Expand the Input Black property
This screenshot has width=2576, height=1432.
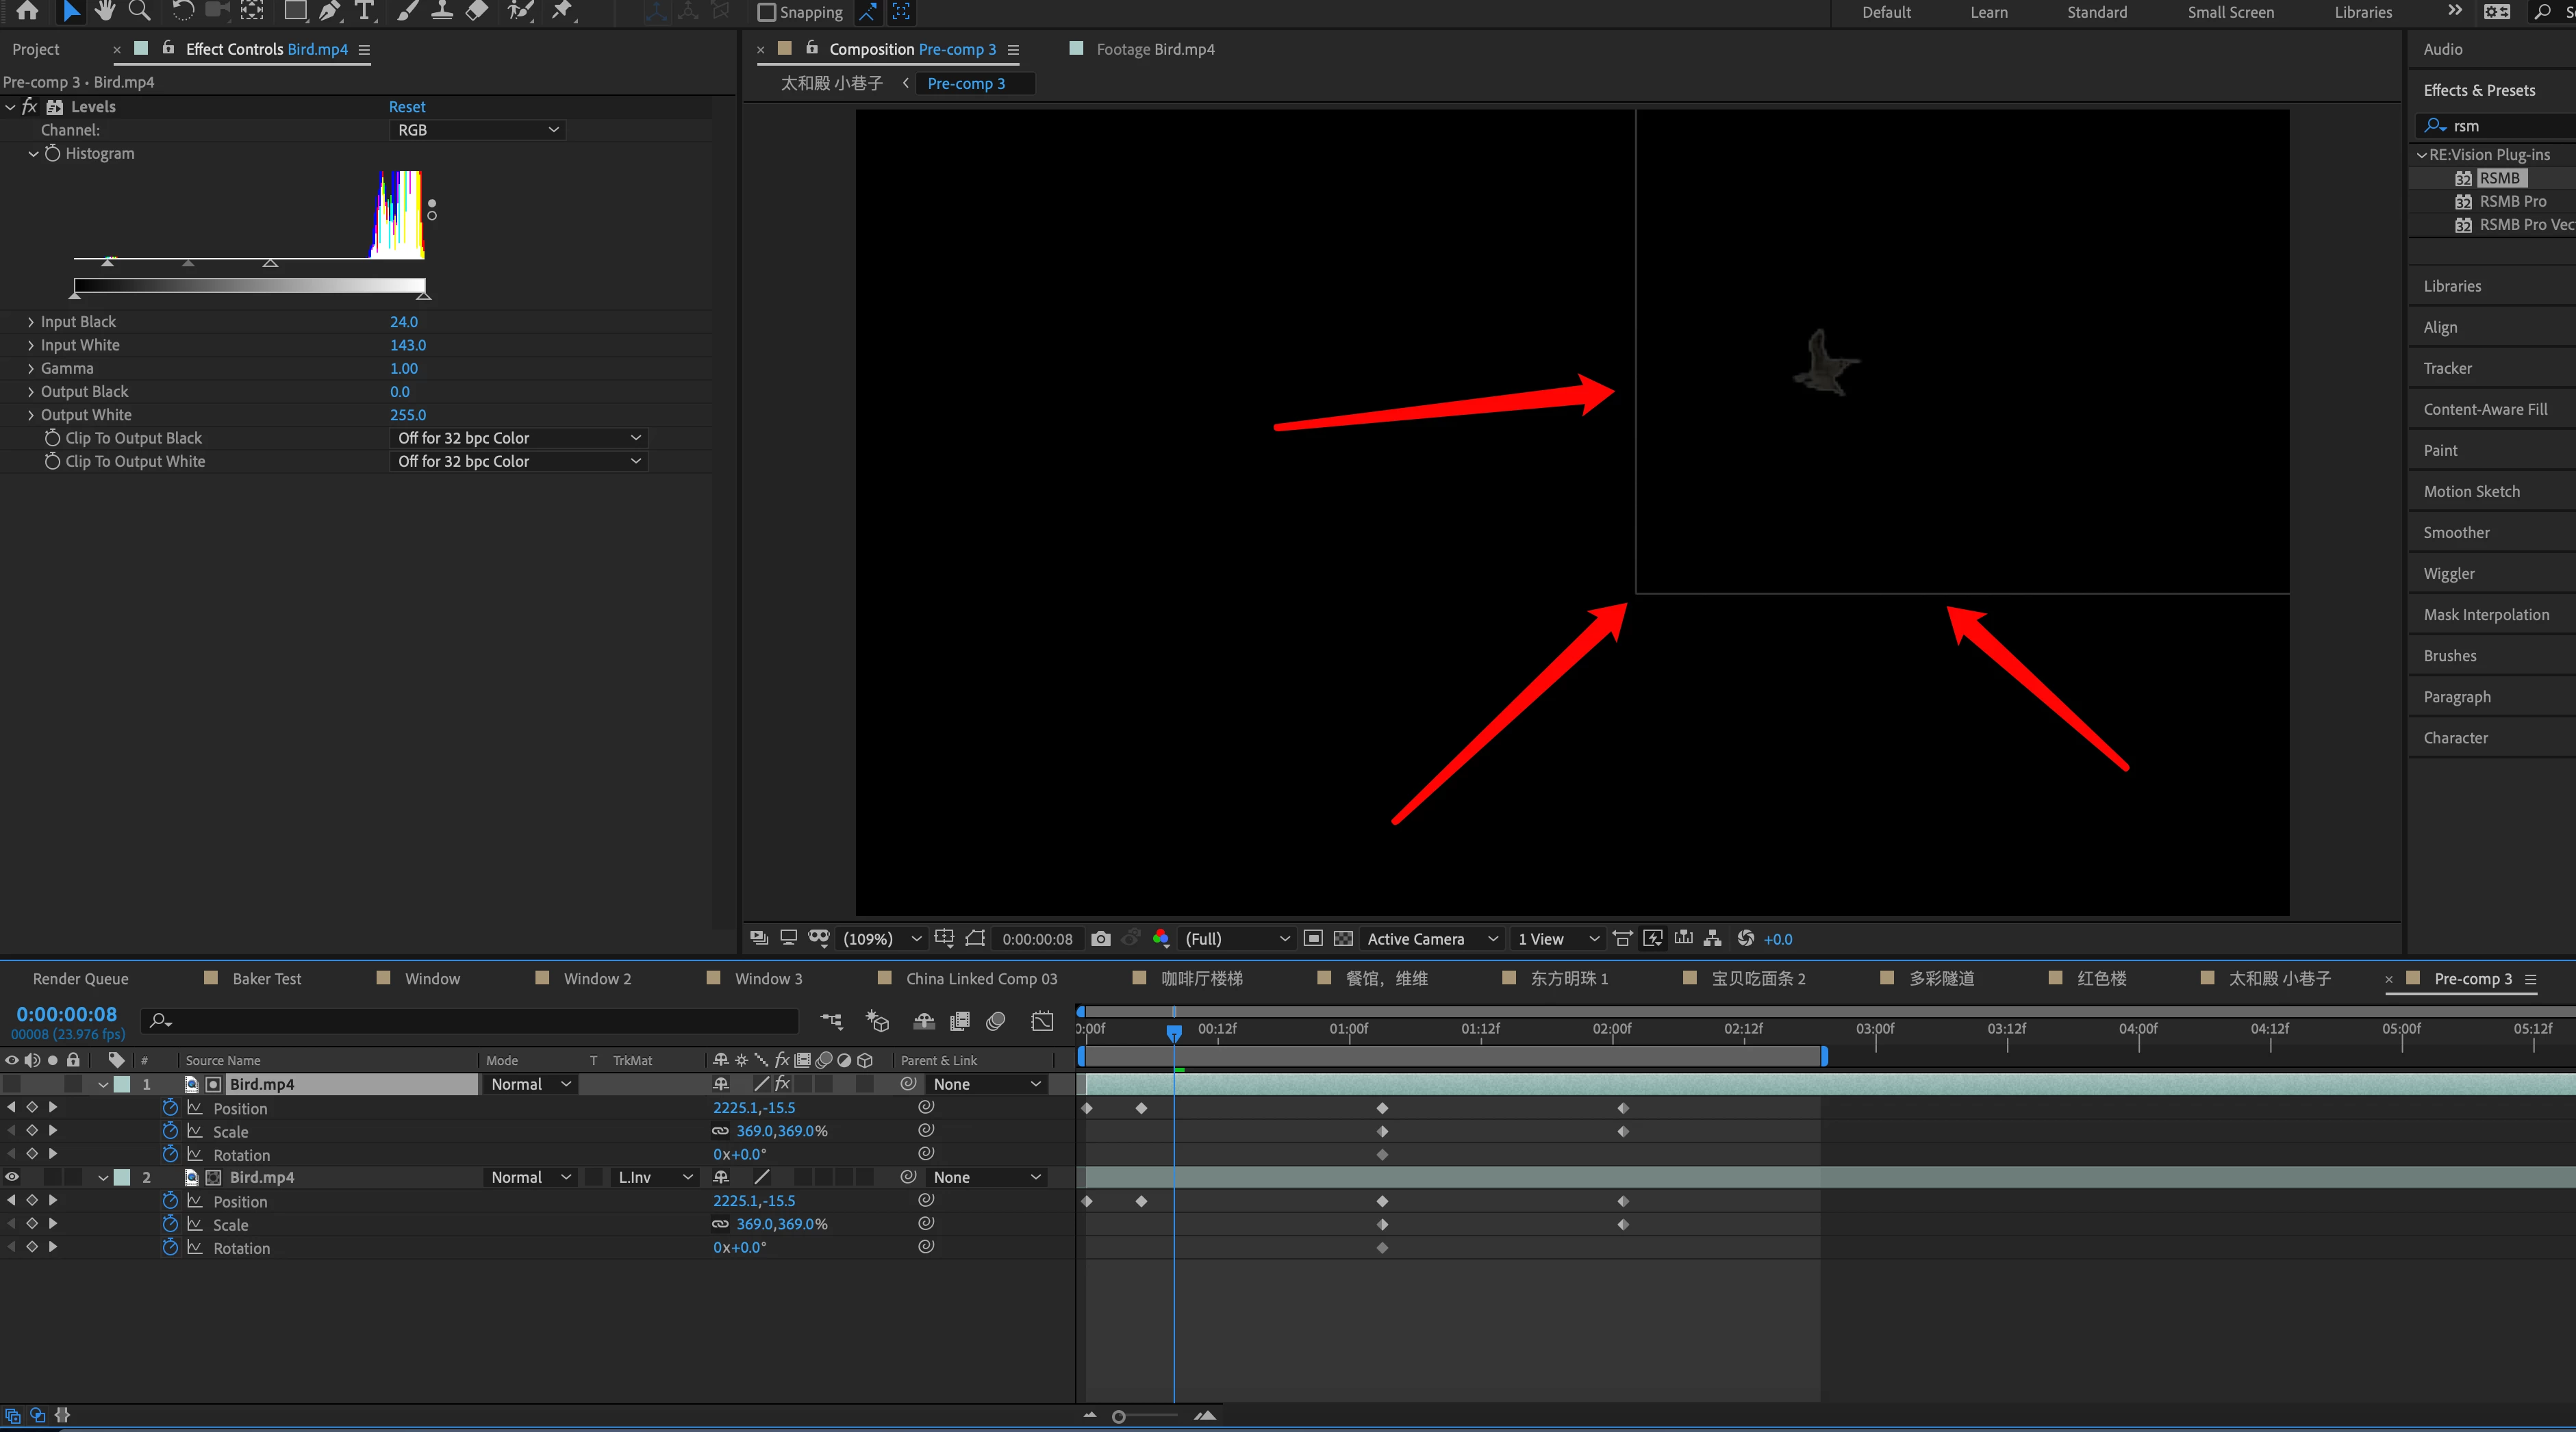tap(31, 322)
